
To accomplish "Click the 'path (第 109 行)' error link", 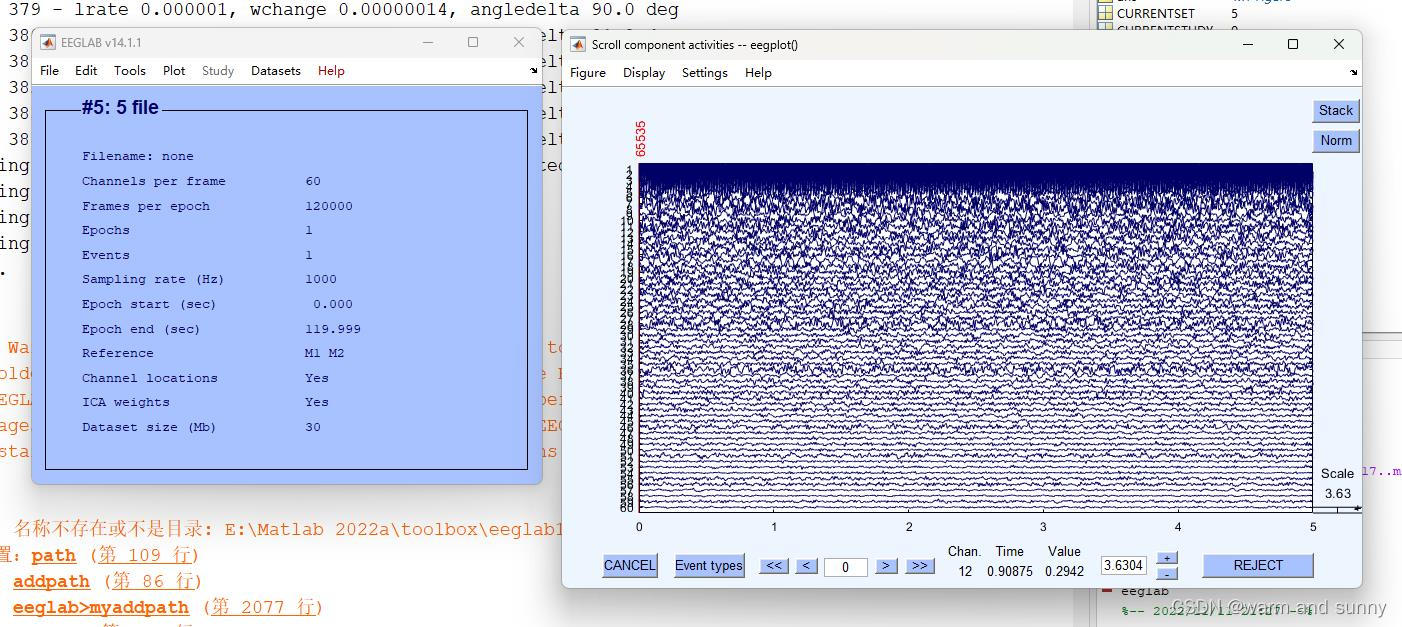I will point(115,555).
